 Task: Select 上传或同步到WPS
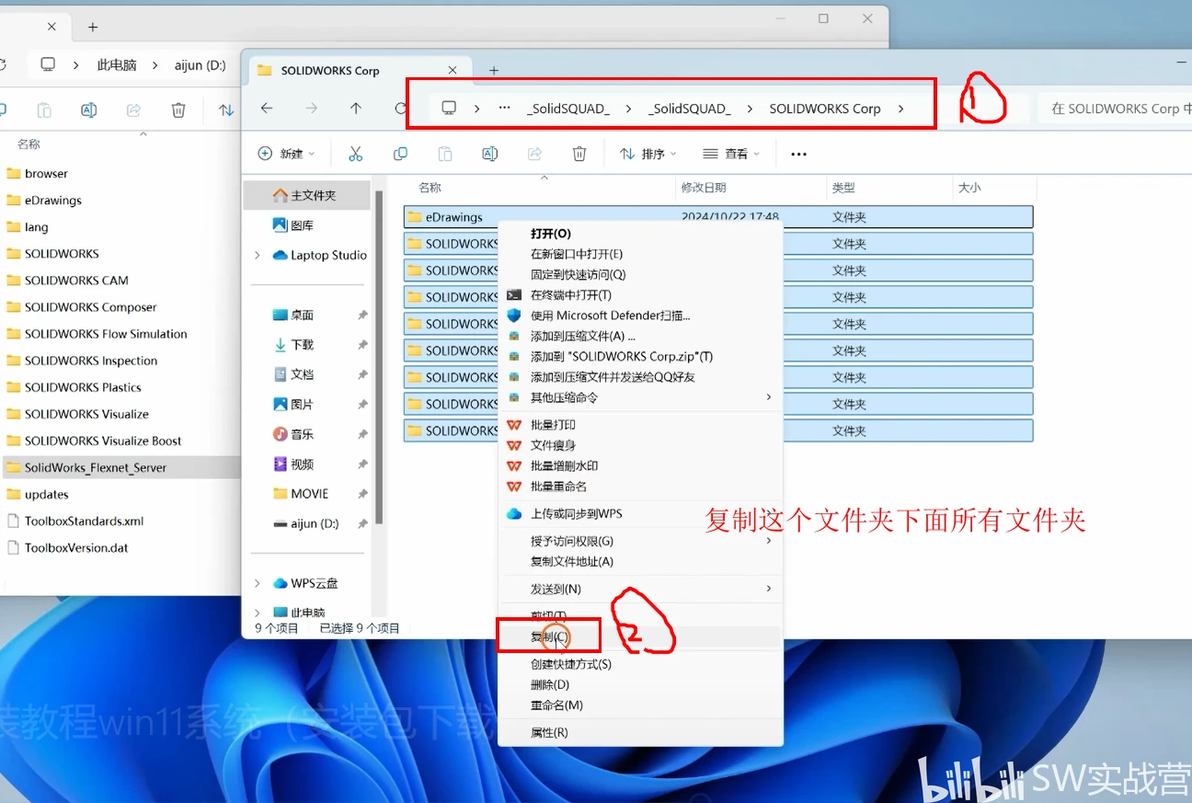click(640, 514)
